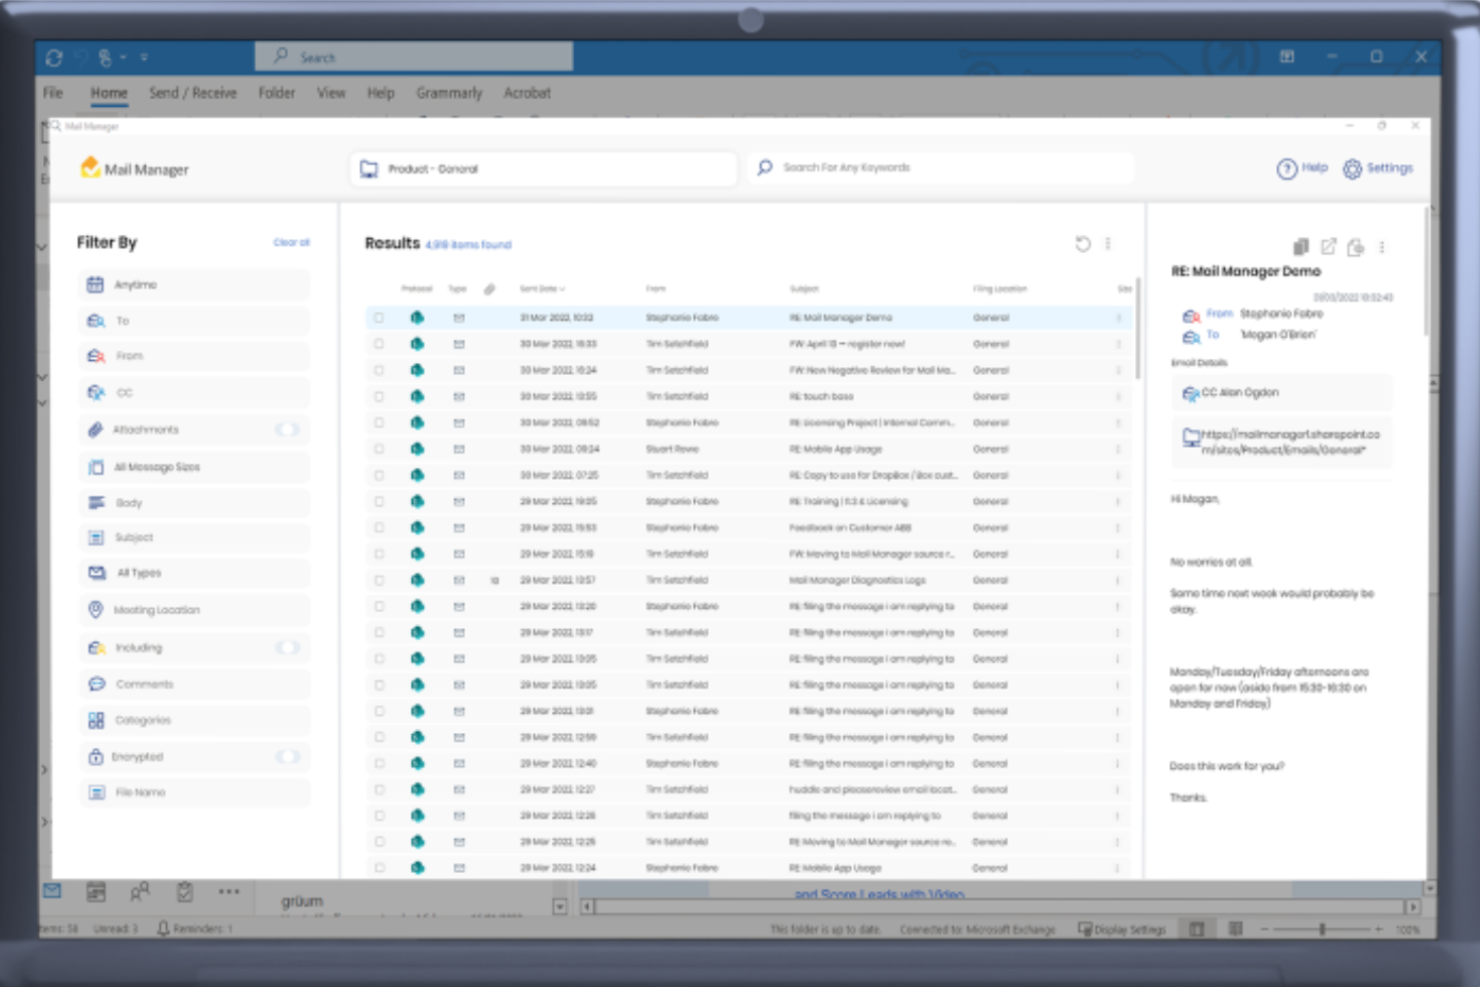Open the Outlook Calendar icon
The height and width of the screenshot is (987, 1480).
point(96,891)
